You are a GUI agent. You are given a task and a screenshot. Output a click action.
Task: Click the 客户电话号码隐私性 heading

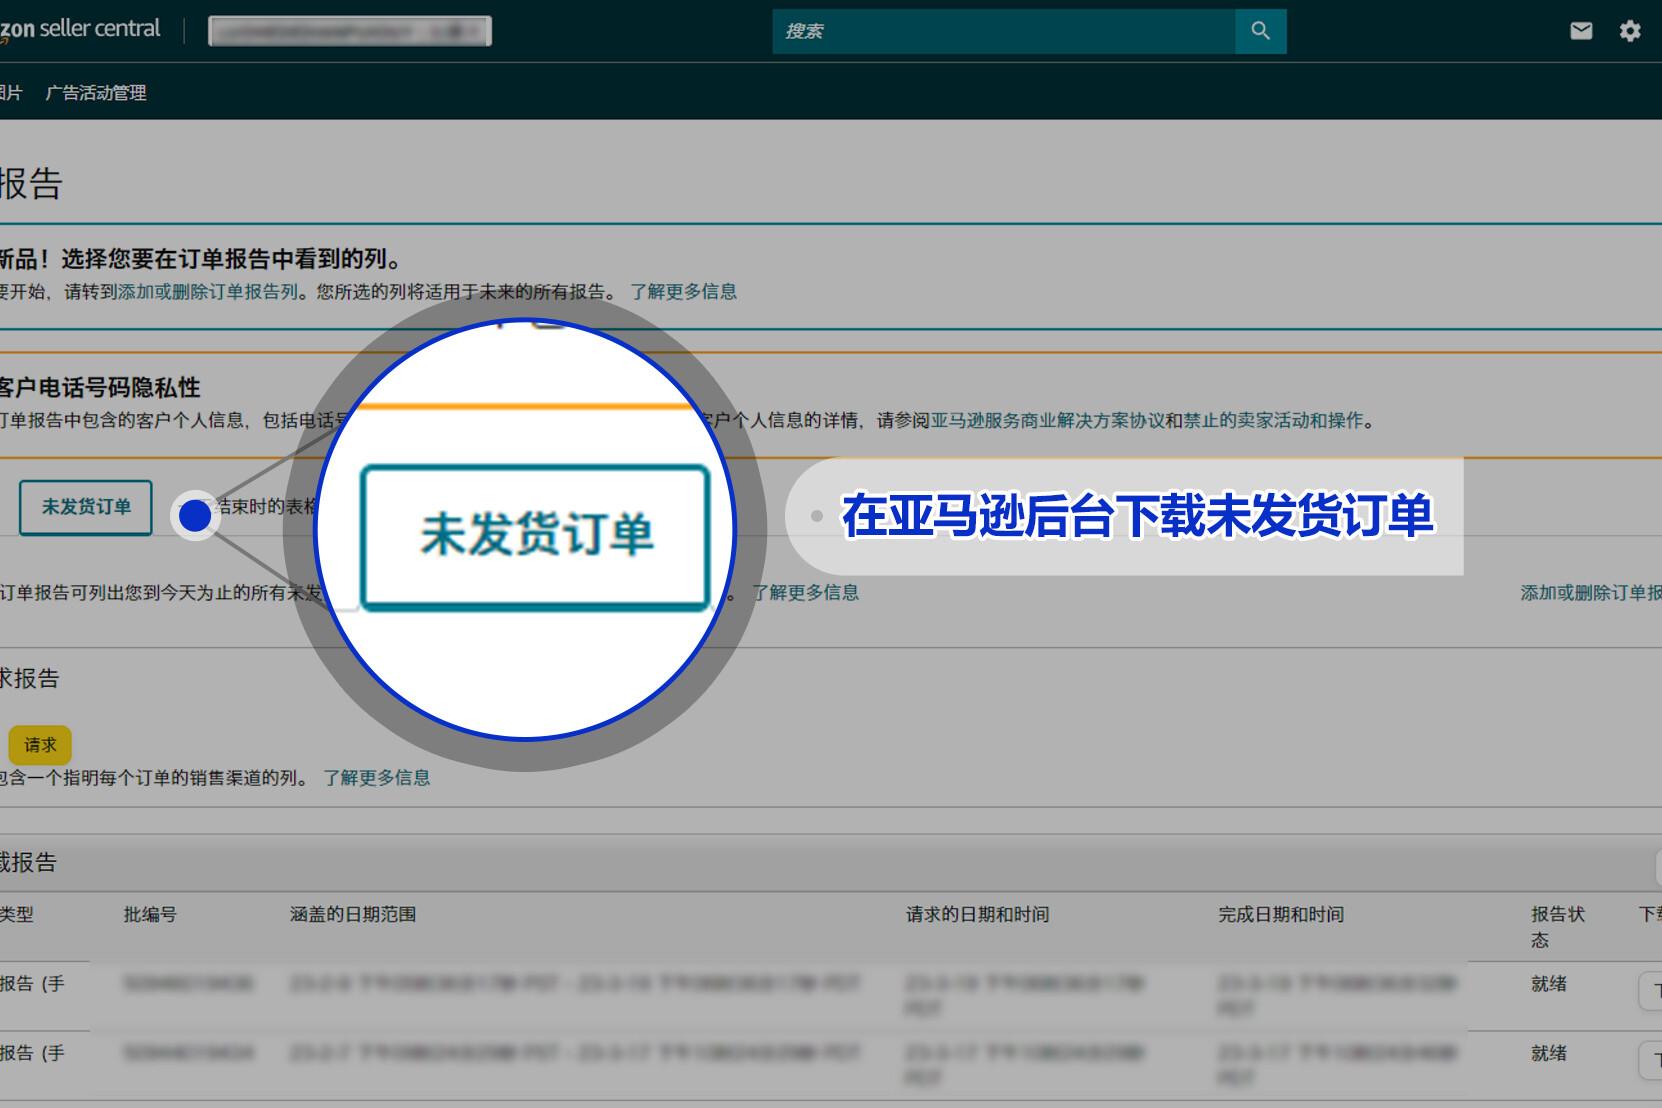pos(100,388)
